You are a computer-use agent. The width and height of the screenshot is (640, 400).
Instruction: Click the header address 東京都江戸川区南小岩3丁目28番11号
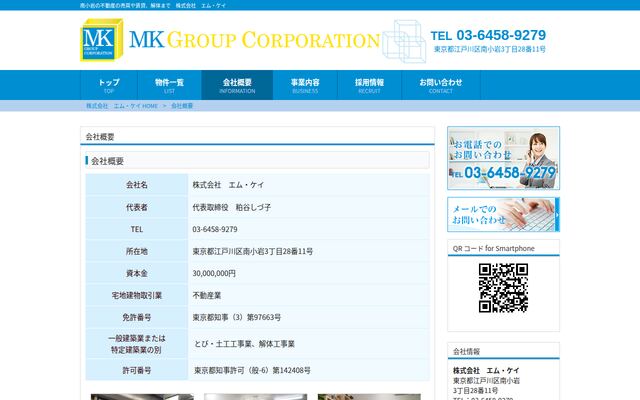[489, 49]
